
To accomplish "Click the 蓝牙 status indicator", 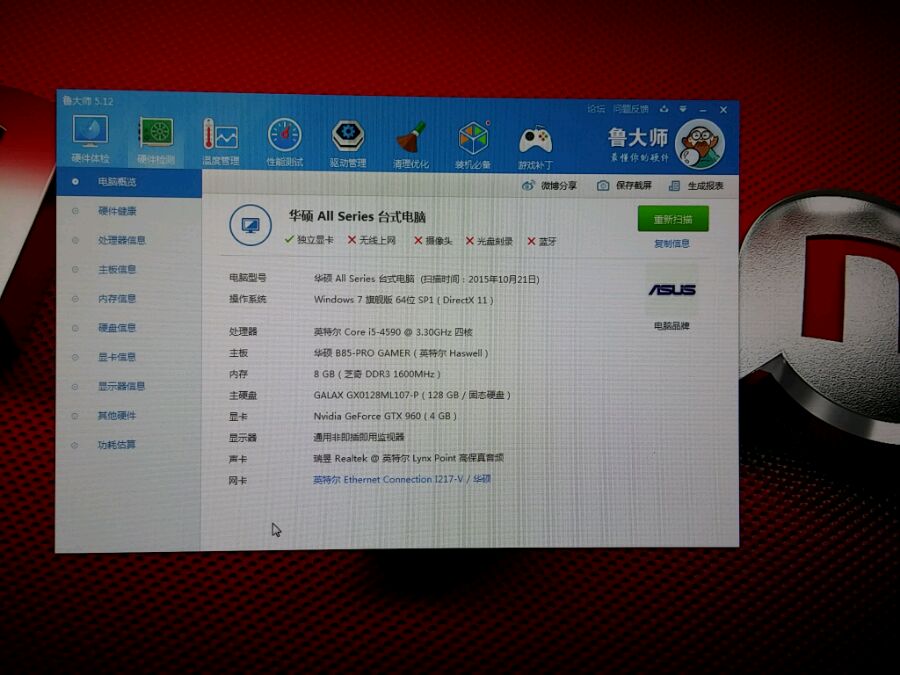I will pos(542,242).
